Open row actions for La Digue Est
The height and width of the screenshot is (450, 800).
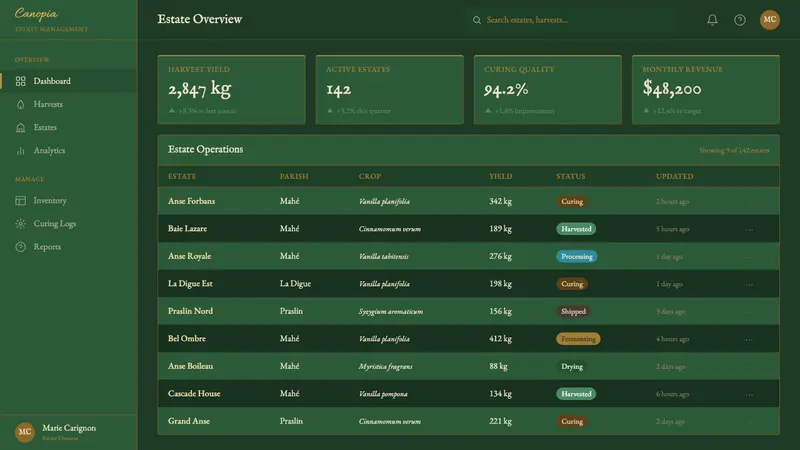749,285
